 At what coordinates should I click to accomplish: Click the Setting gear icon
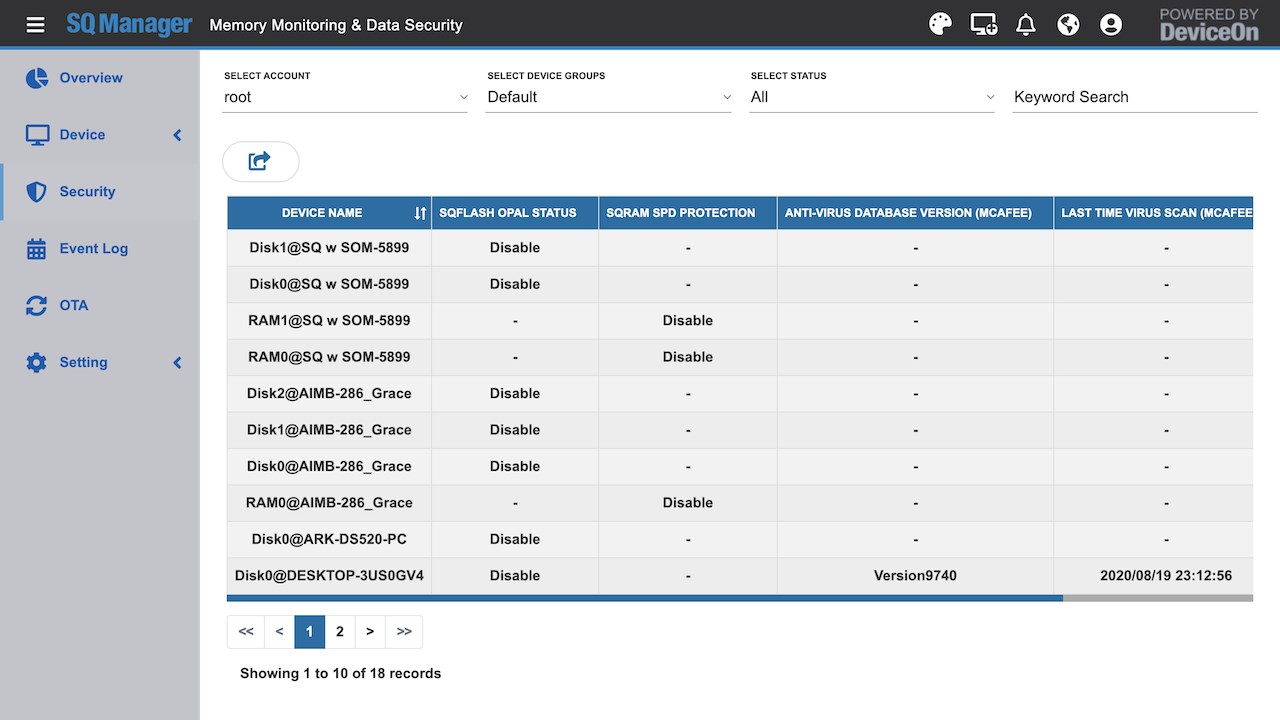point(37,363)
